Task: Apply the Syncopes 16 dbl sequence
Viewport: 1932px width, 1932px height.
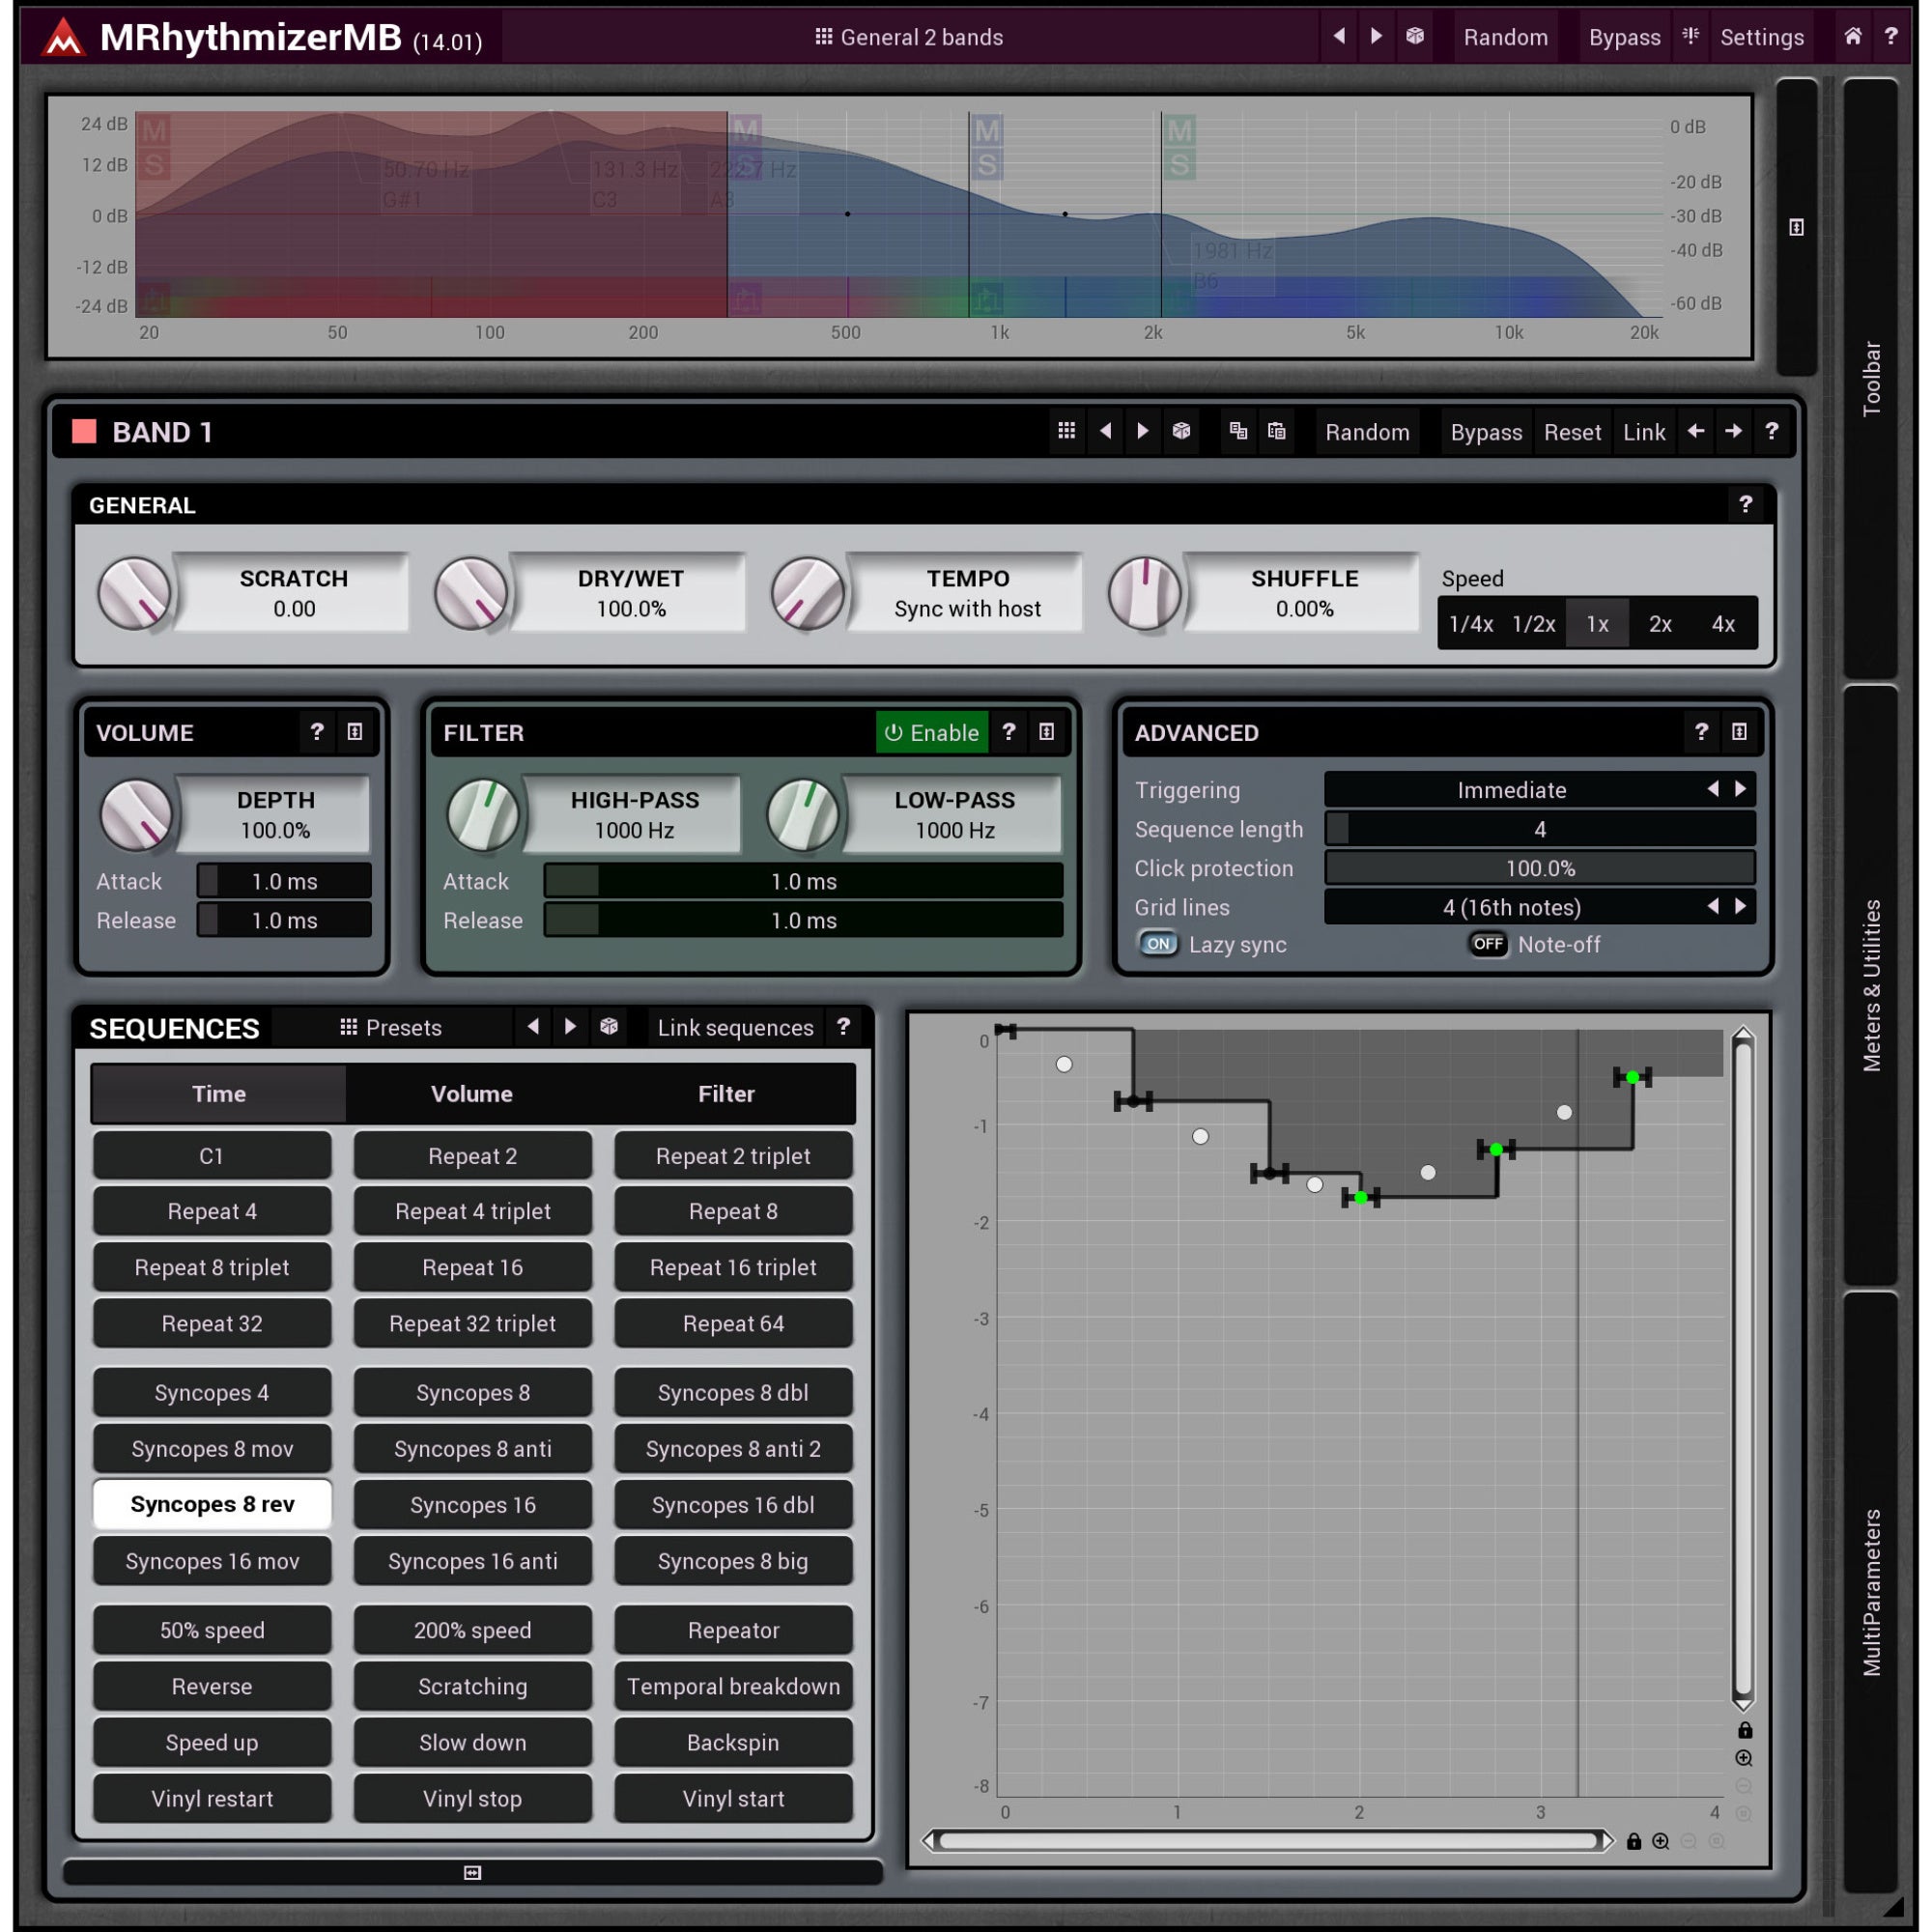Action: (x=733, y=1504)
